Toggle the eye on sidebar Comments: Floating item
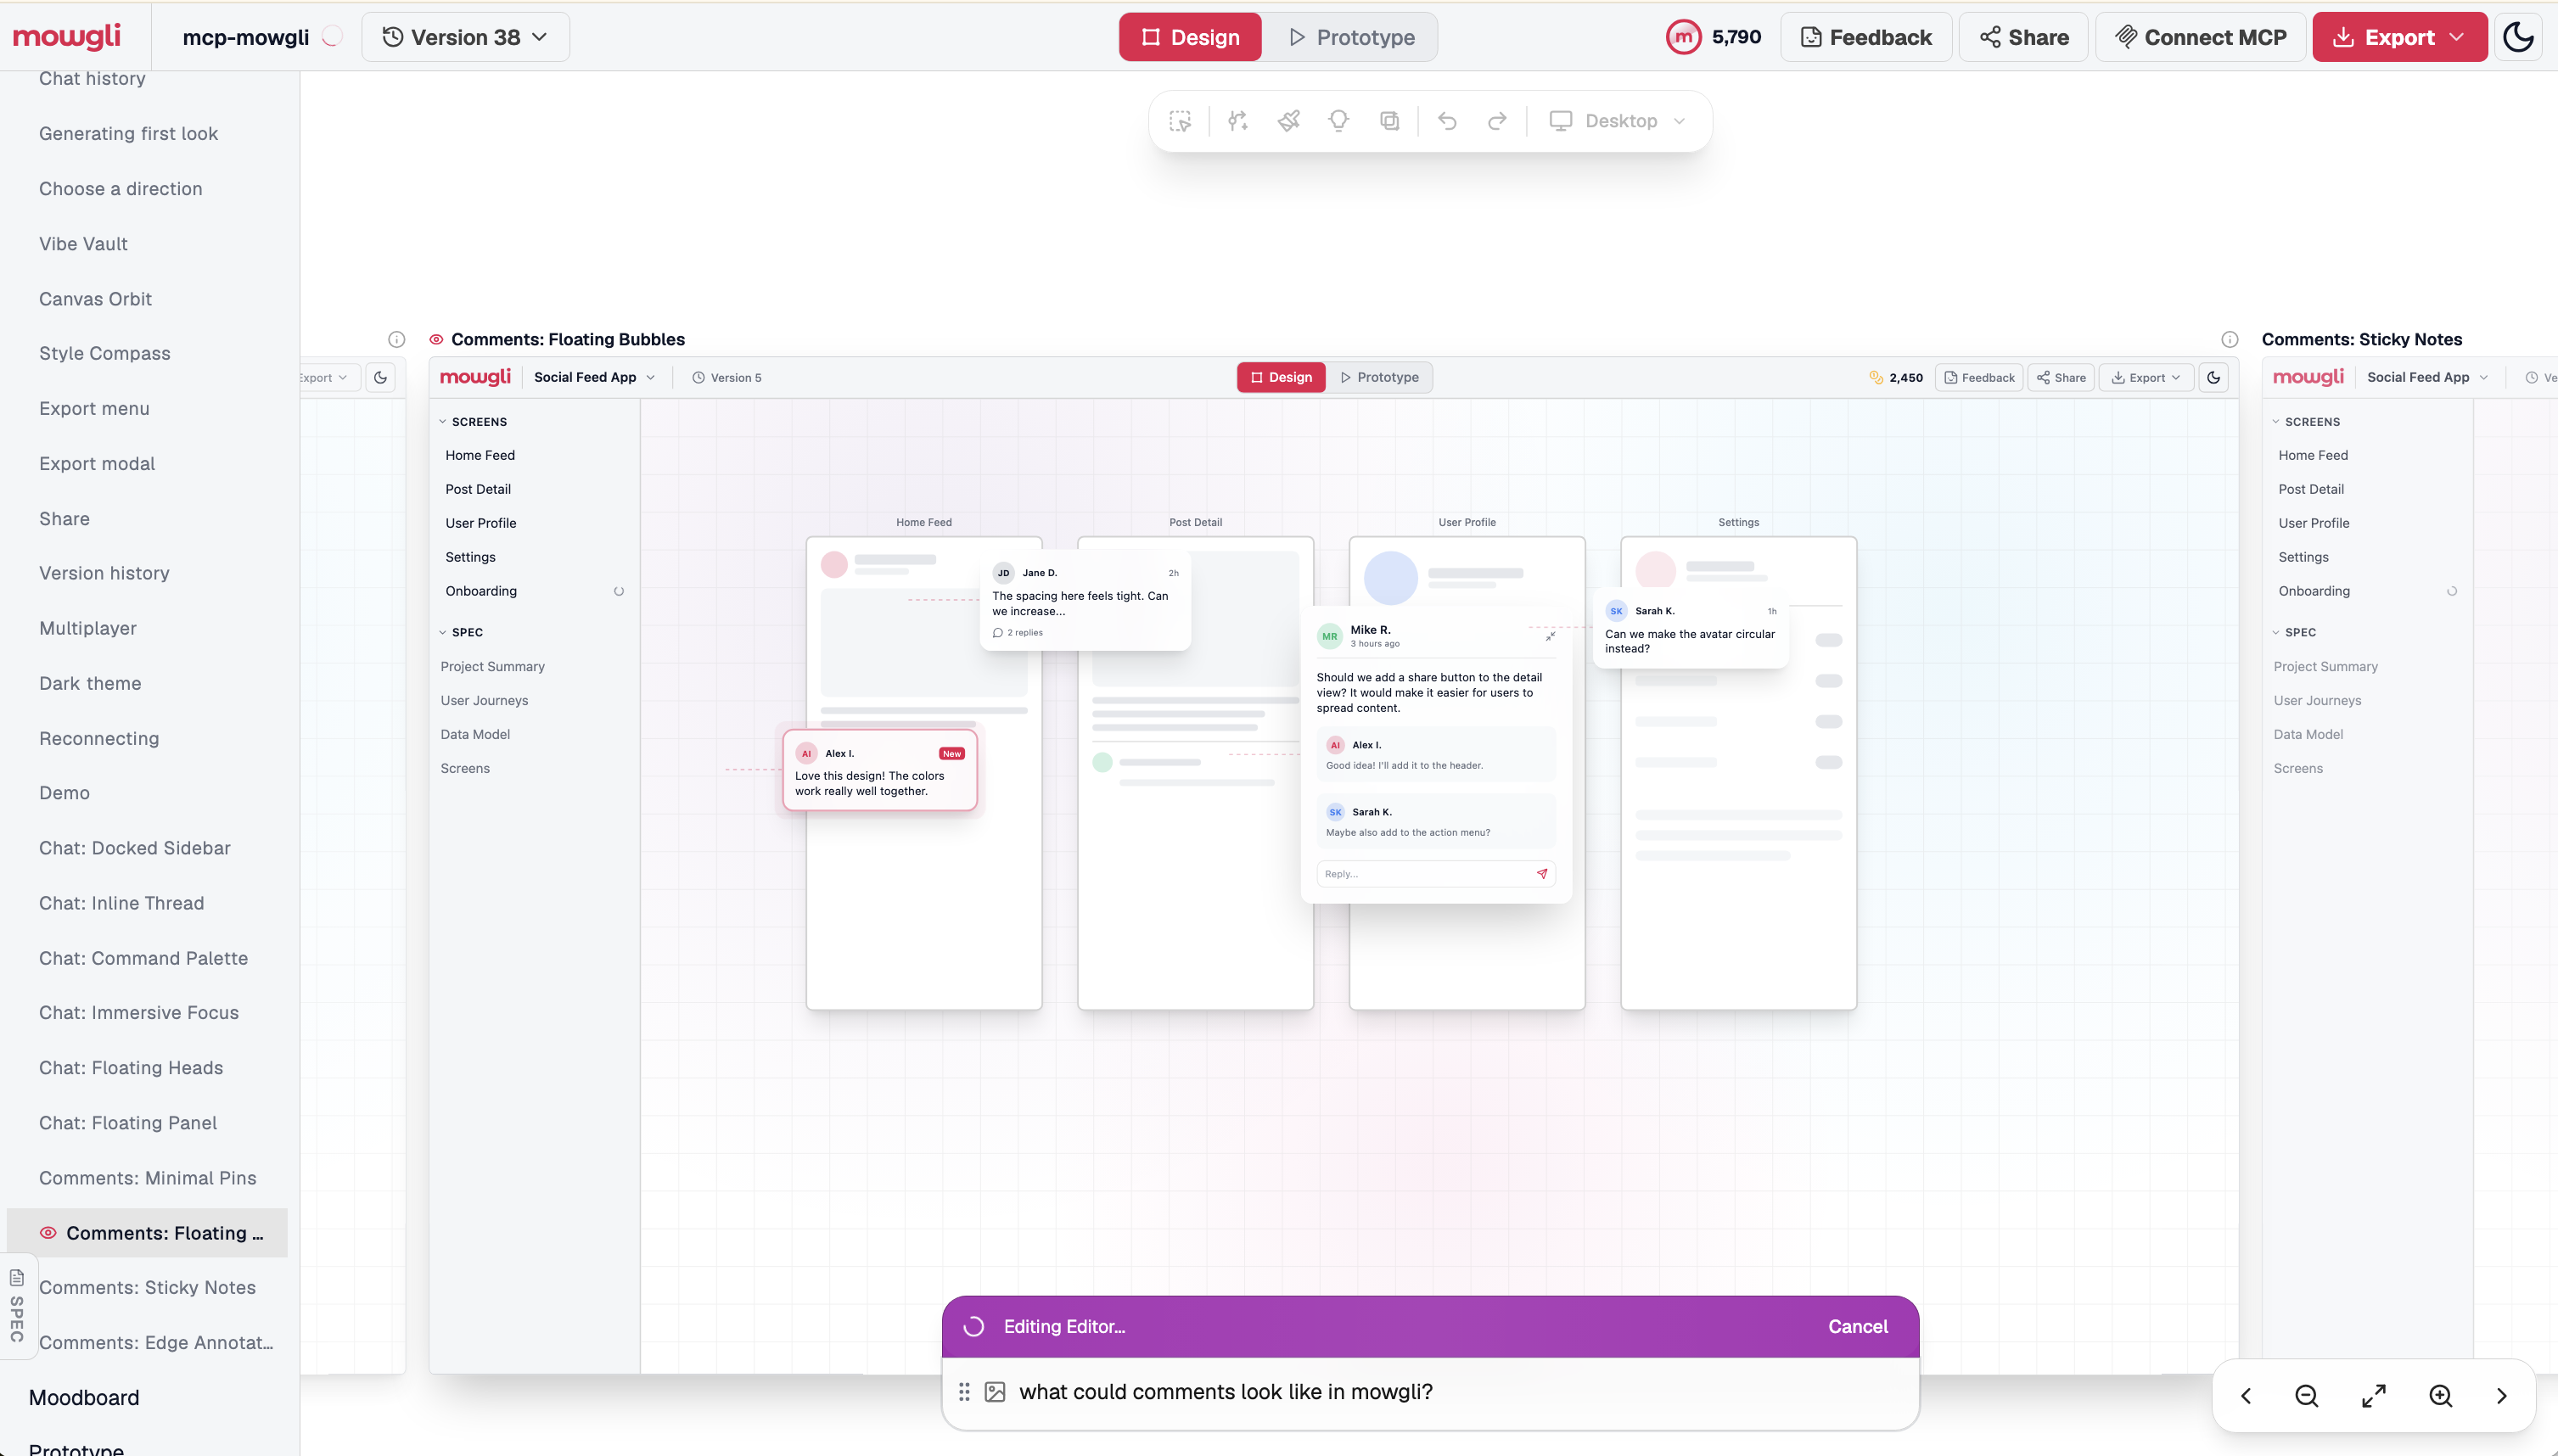 (x=48, y=1233)
